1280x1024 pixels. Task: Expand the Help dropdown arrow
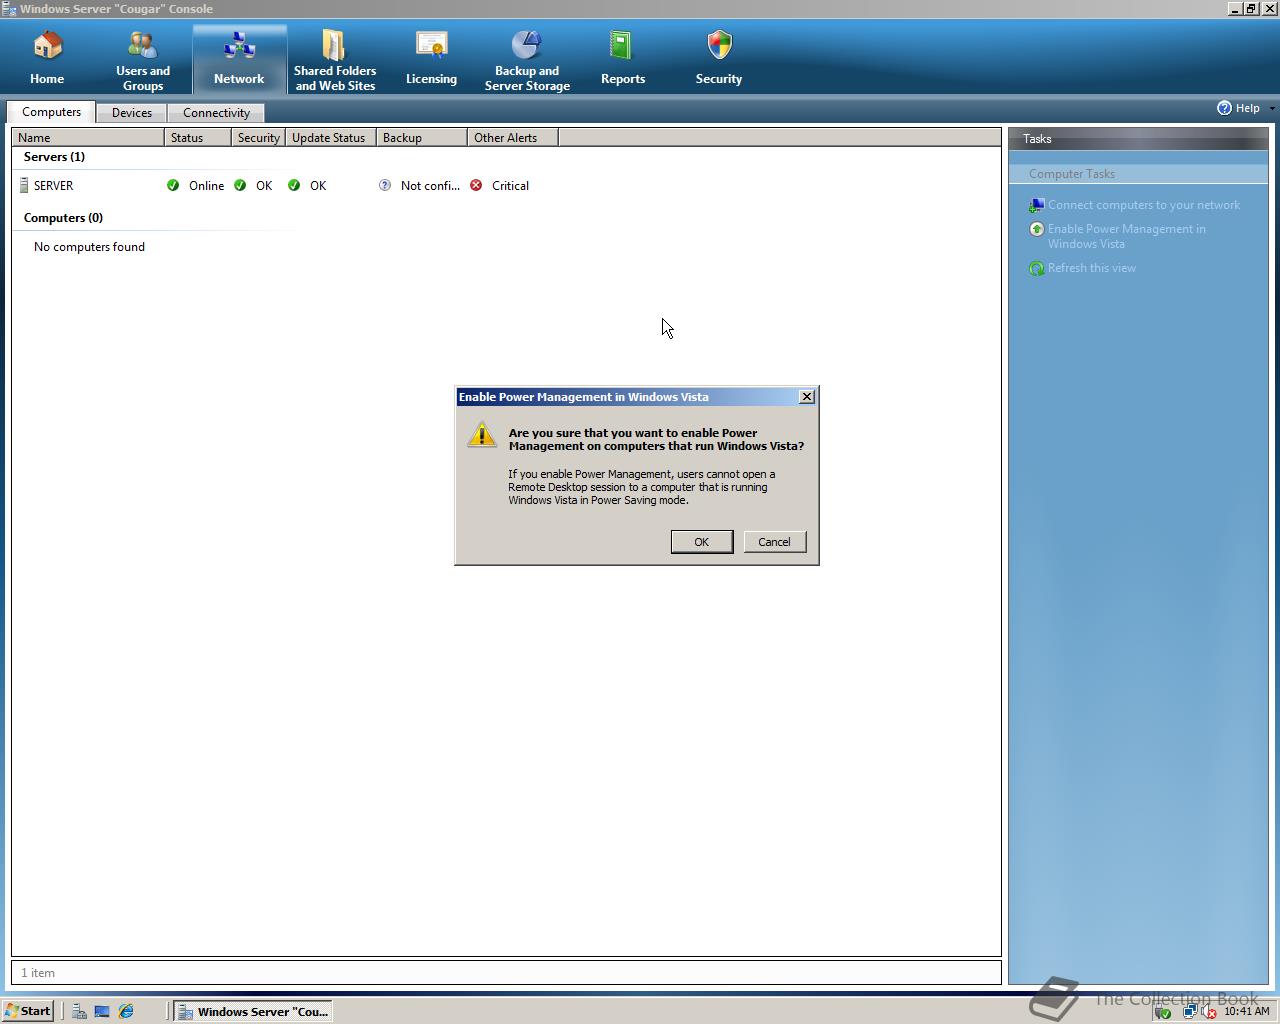(x=1272, y=108)
